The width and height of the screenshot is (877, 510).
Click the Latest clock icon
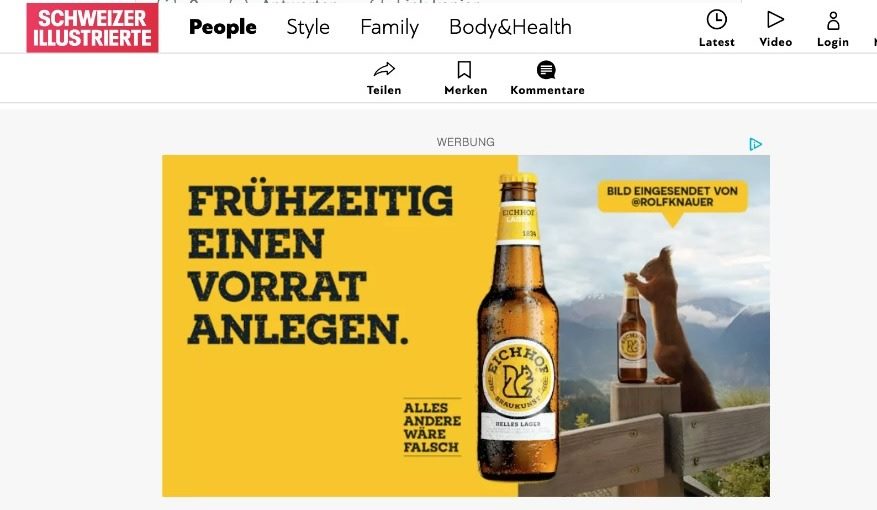(716, 20)
